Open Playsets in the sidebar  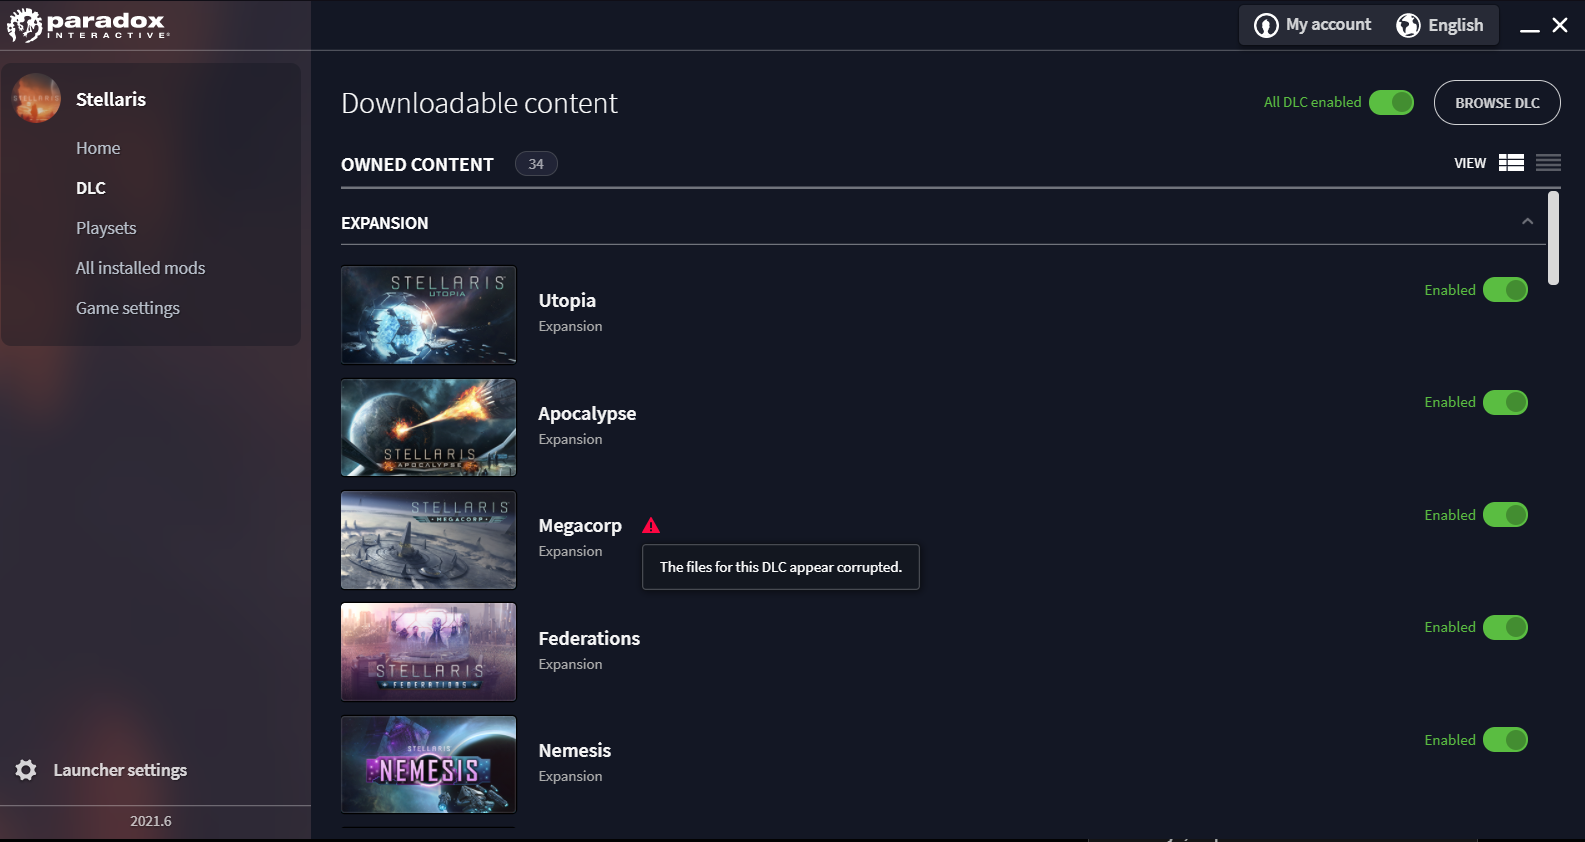(106, 228)
